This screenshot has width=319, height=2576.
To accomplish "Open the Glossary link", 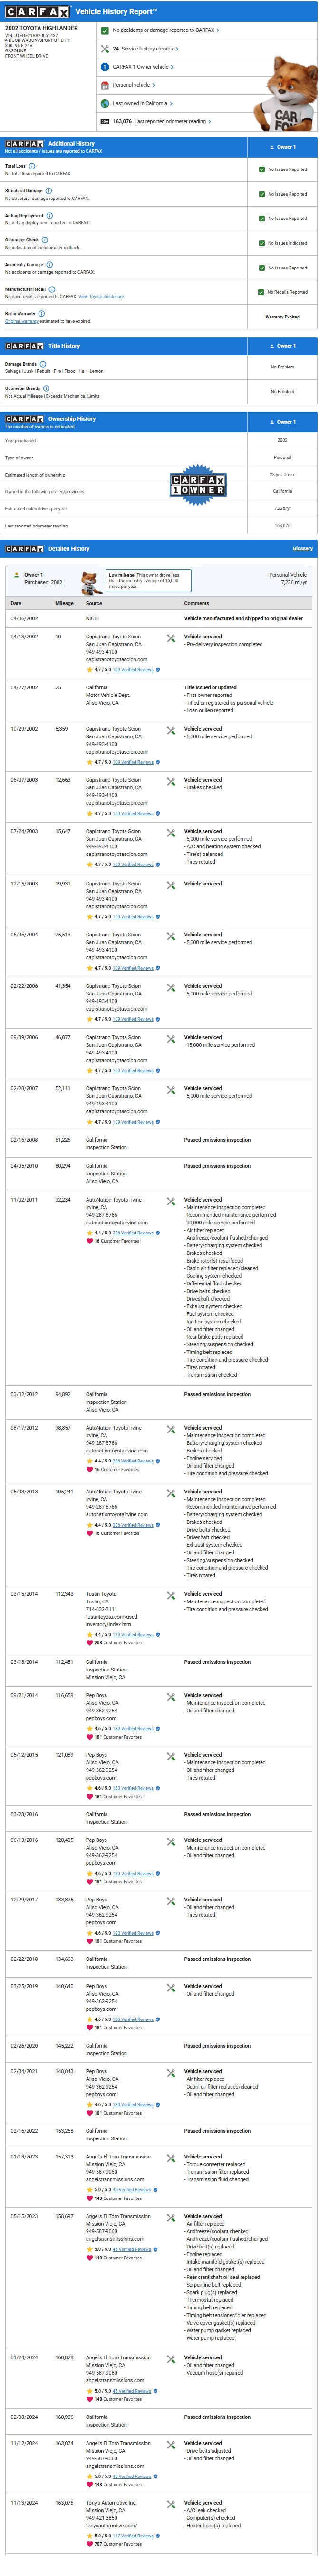I will coord(302,549).
